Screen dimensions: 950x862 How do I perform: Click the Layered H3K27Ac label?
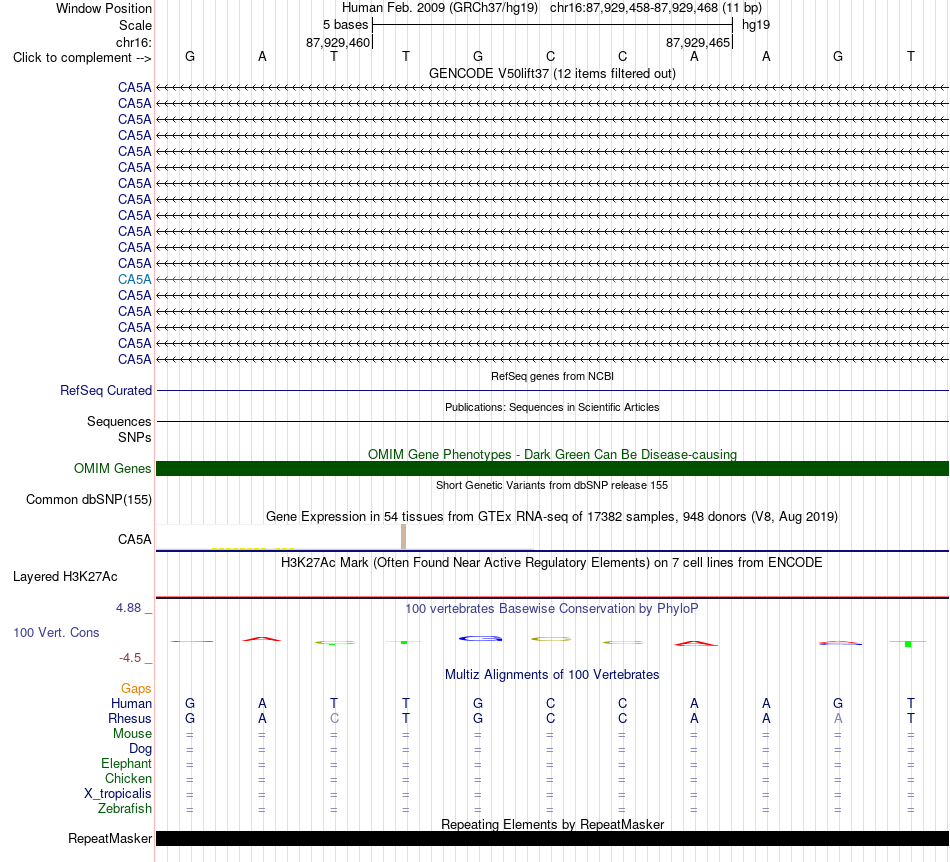coord(65,577)
